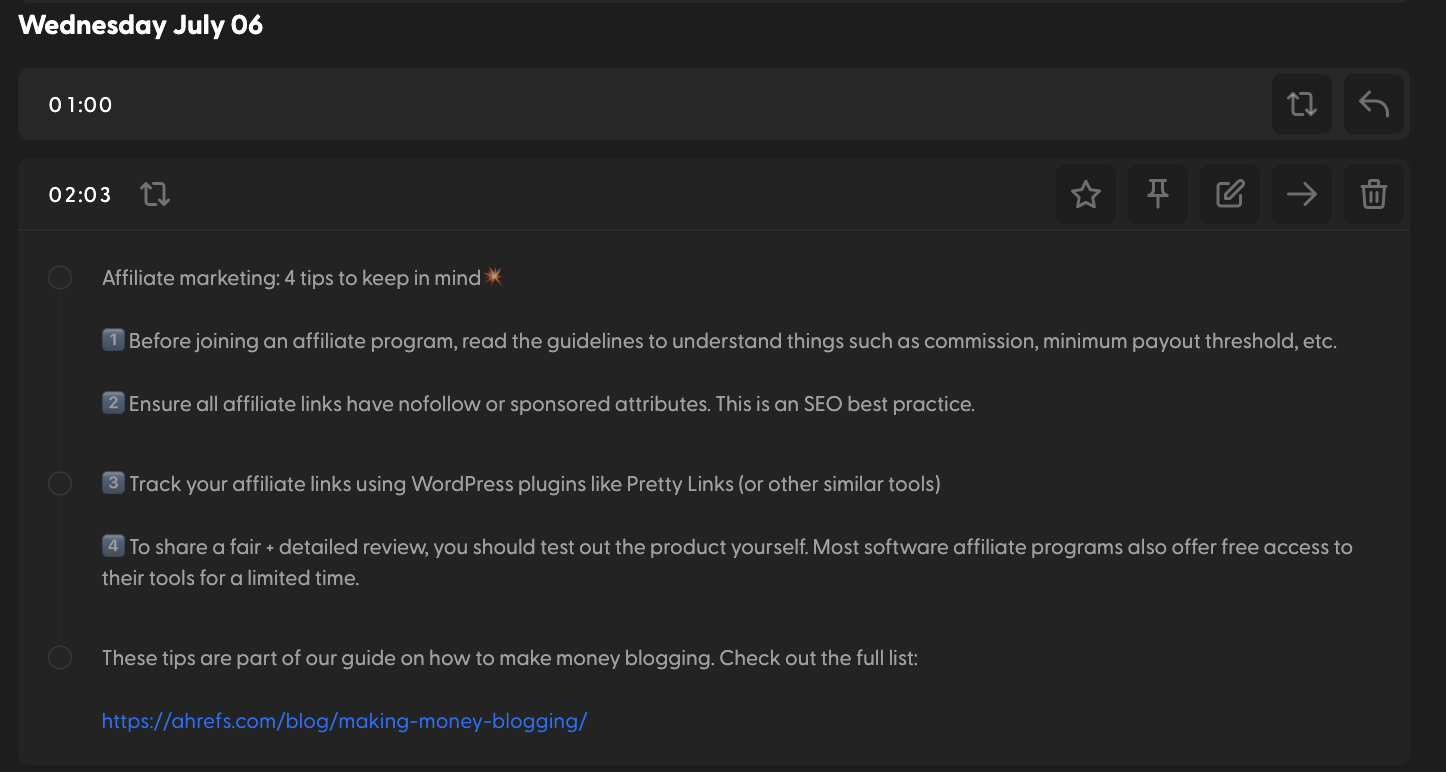Viewport: 1446px width, 772px height.
Task: Favorite the 02:03 scheduled post
Action: [x=1085, y=193]
